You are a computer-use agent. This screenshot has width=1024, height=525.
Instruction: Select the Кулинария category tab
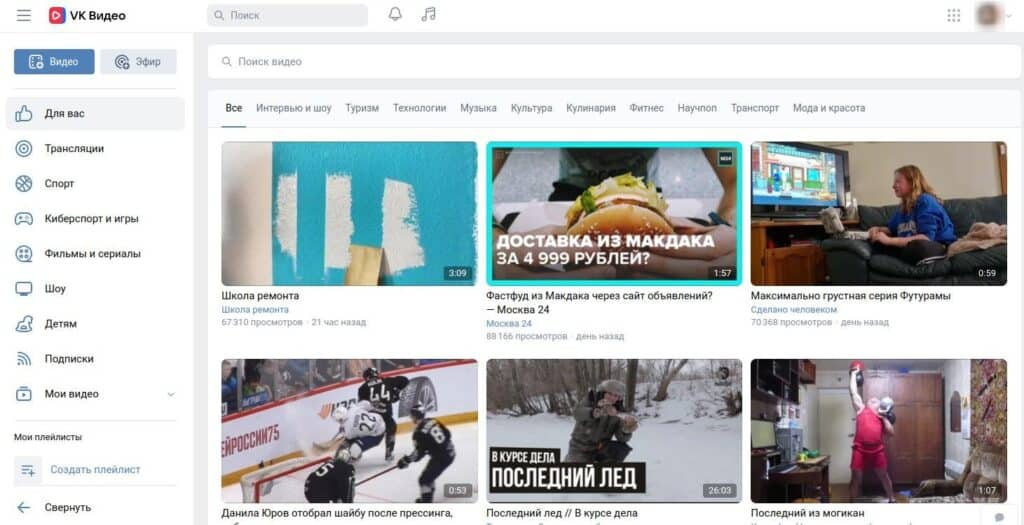(591, 108)
